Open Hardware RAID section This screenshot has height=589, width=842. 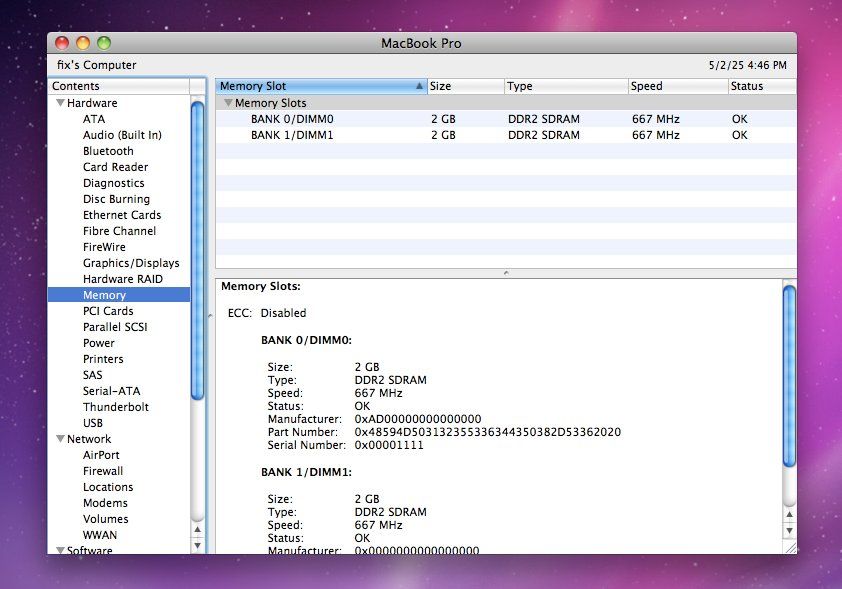pyautogui.click(x=123, y=279)
